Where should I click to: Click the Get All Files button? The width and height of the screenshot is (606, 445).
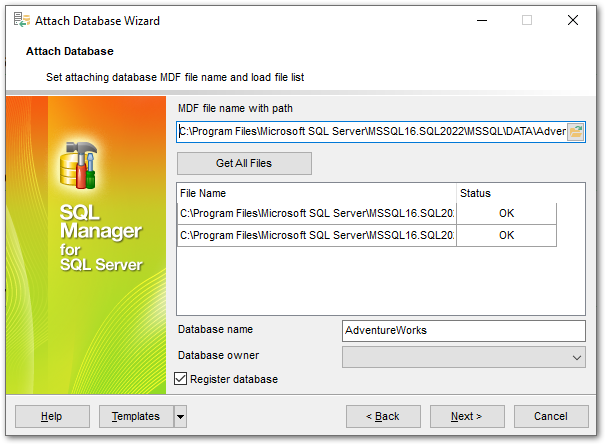(x=244, y=163)
